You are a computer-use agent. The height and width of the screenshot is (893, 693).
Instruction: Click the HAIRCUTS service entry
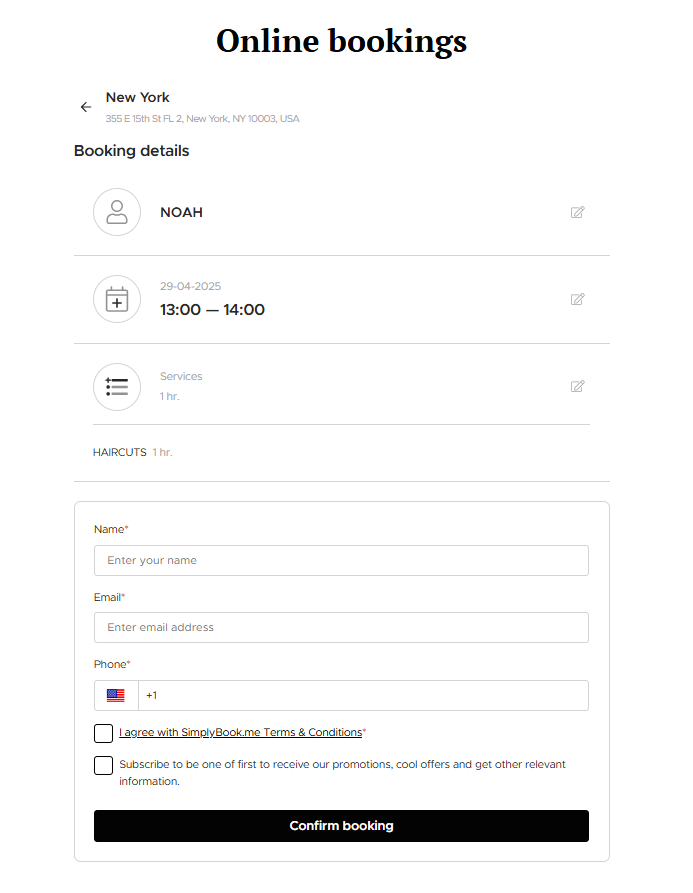pos(132,452)
